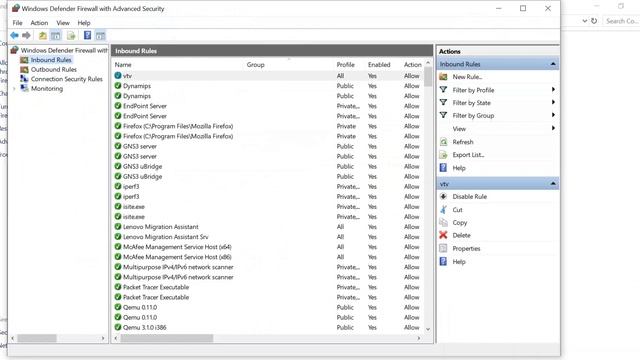Open address dropdown in background window

[584, 21]
